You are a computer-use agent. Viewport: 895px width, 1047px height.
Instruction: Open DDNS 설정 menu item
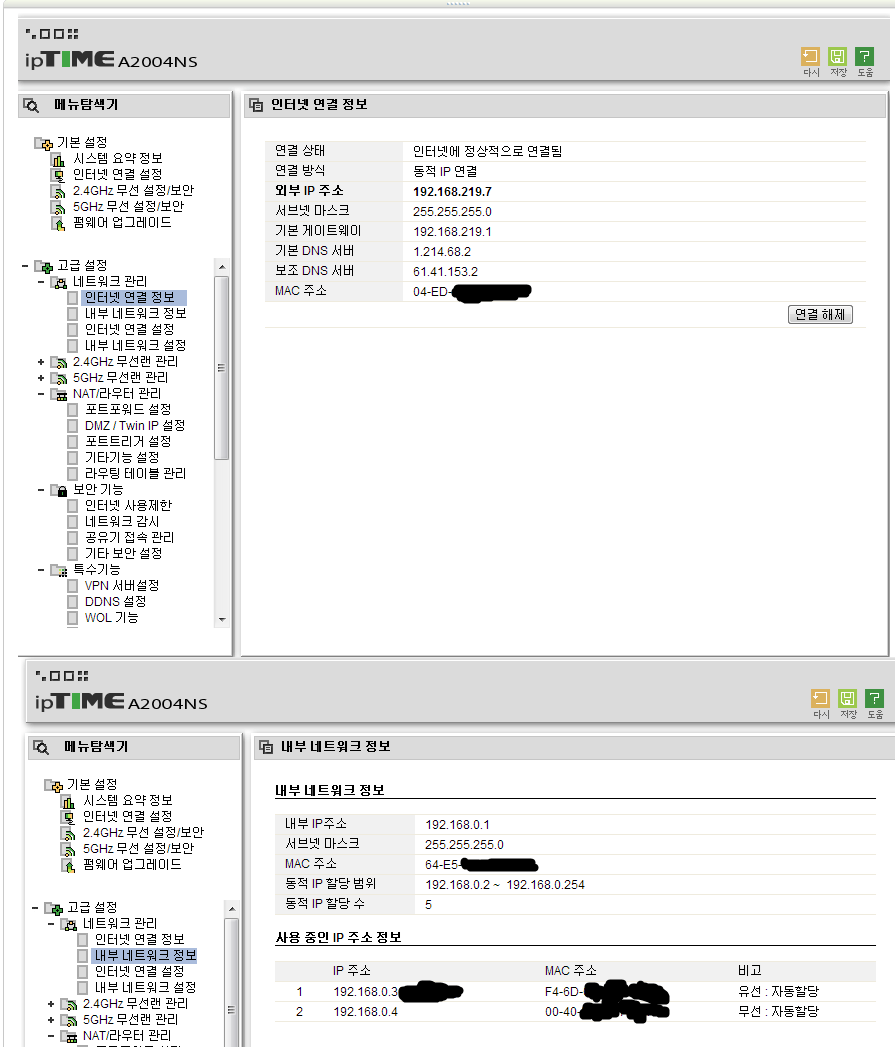pyautogui.click(x=115, y=602)
